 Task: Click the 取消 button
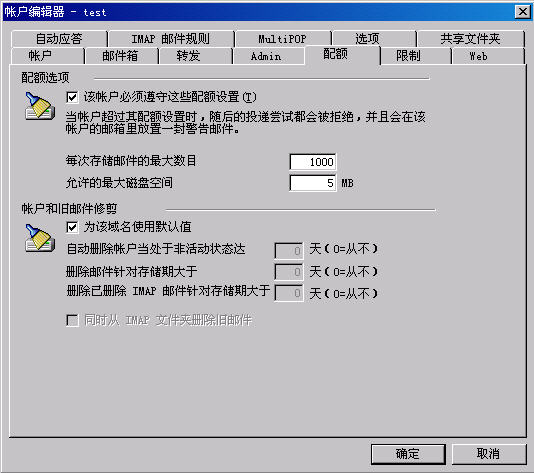tap(489, 454)
